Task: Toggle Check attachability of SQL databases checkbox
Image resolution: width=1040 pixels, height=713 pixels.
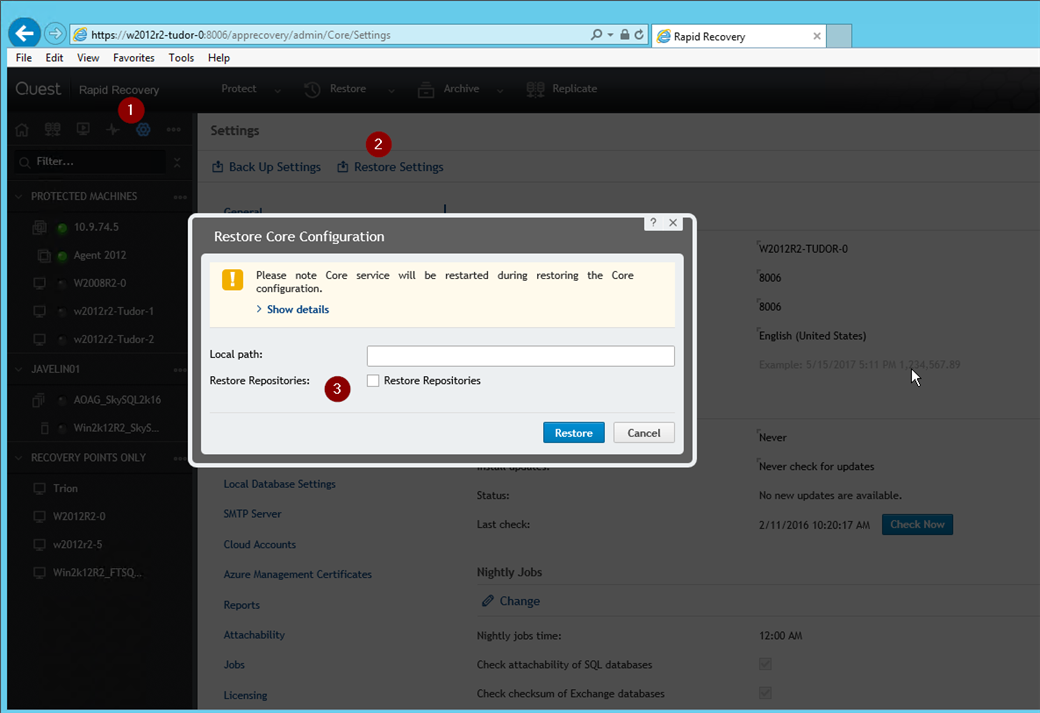Action: (765, 664)
